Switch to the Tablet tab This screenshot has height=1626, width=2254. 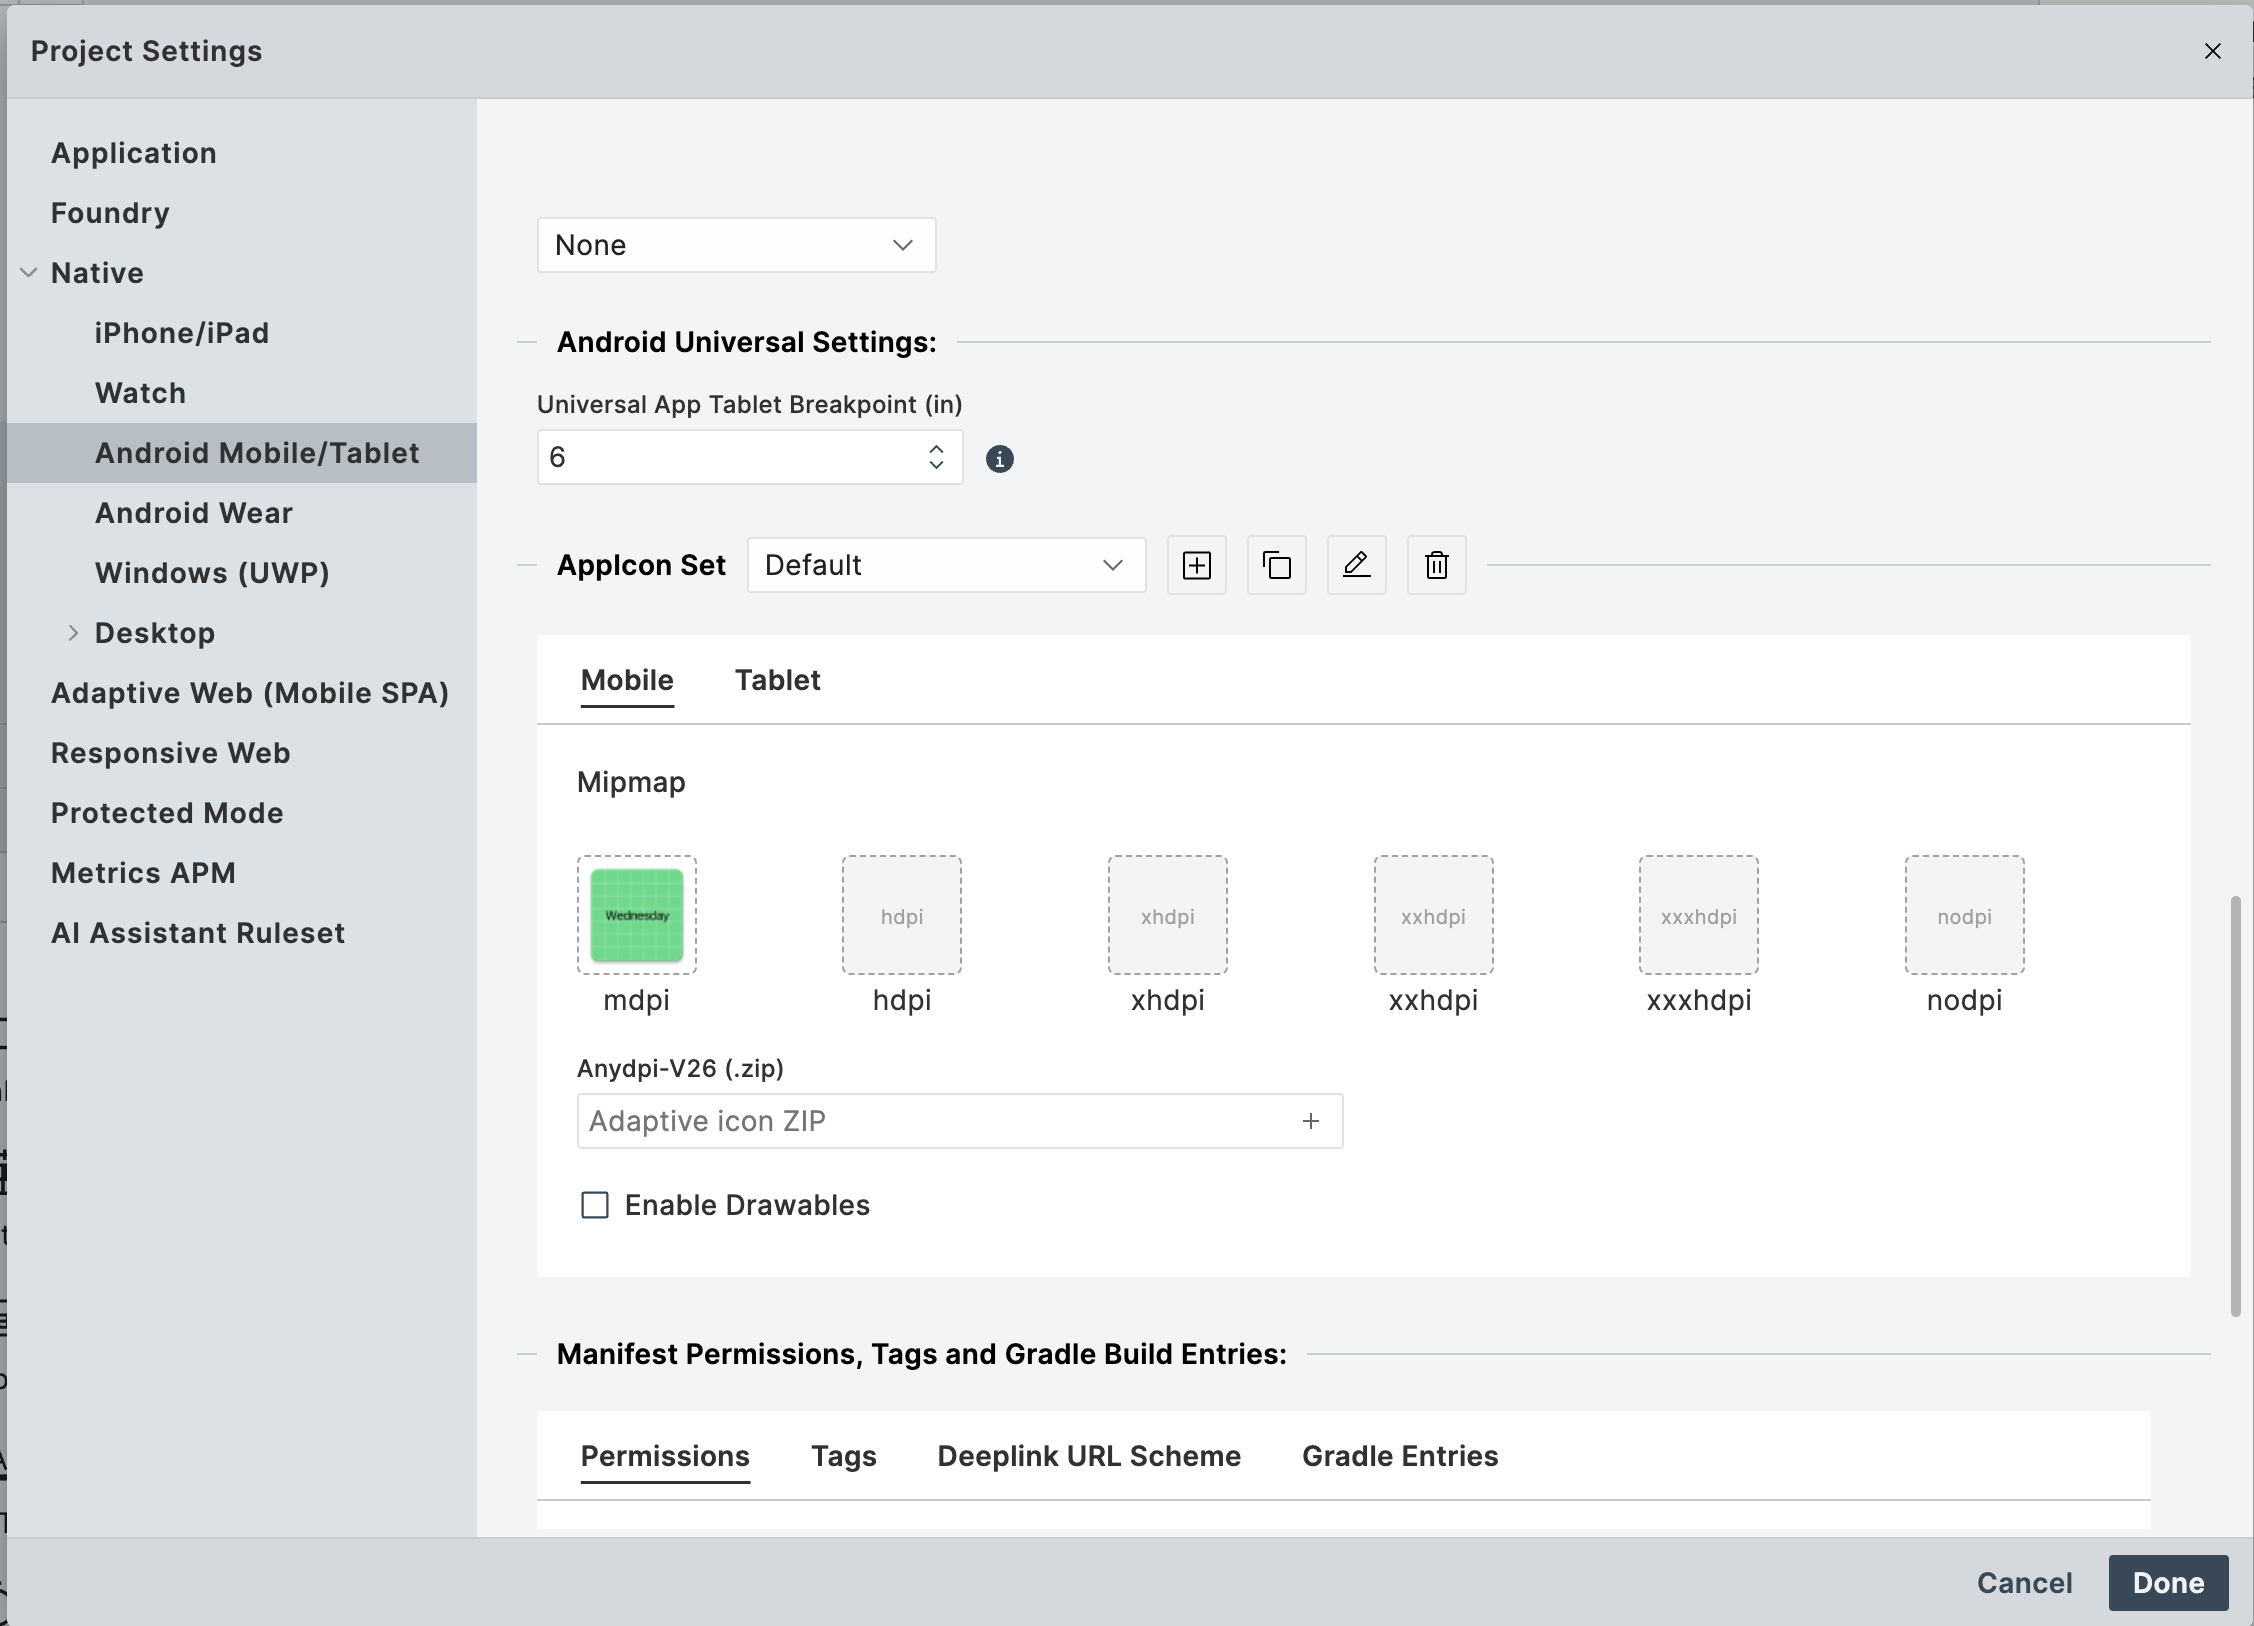click(777, 680)
